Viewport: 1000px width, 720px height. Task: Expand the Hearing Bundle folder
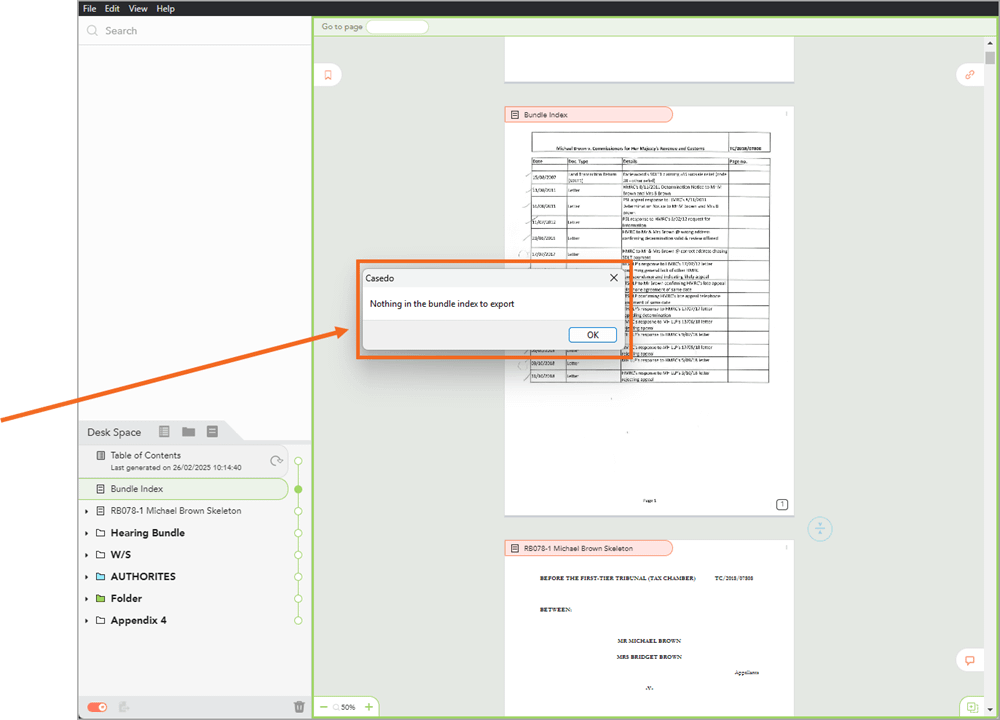coord(87,532)
